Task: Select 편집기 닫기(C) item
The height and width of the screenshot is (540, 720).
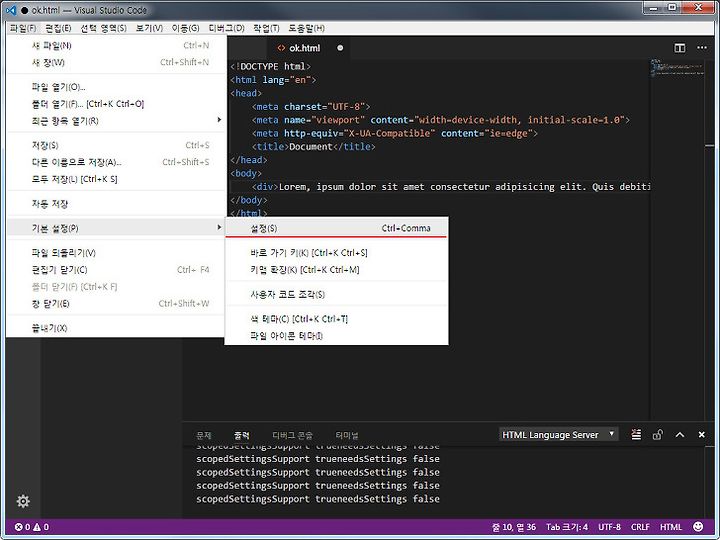Action: coord(117,270)
